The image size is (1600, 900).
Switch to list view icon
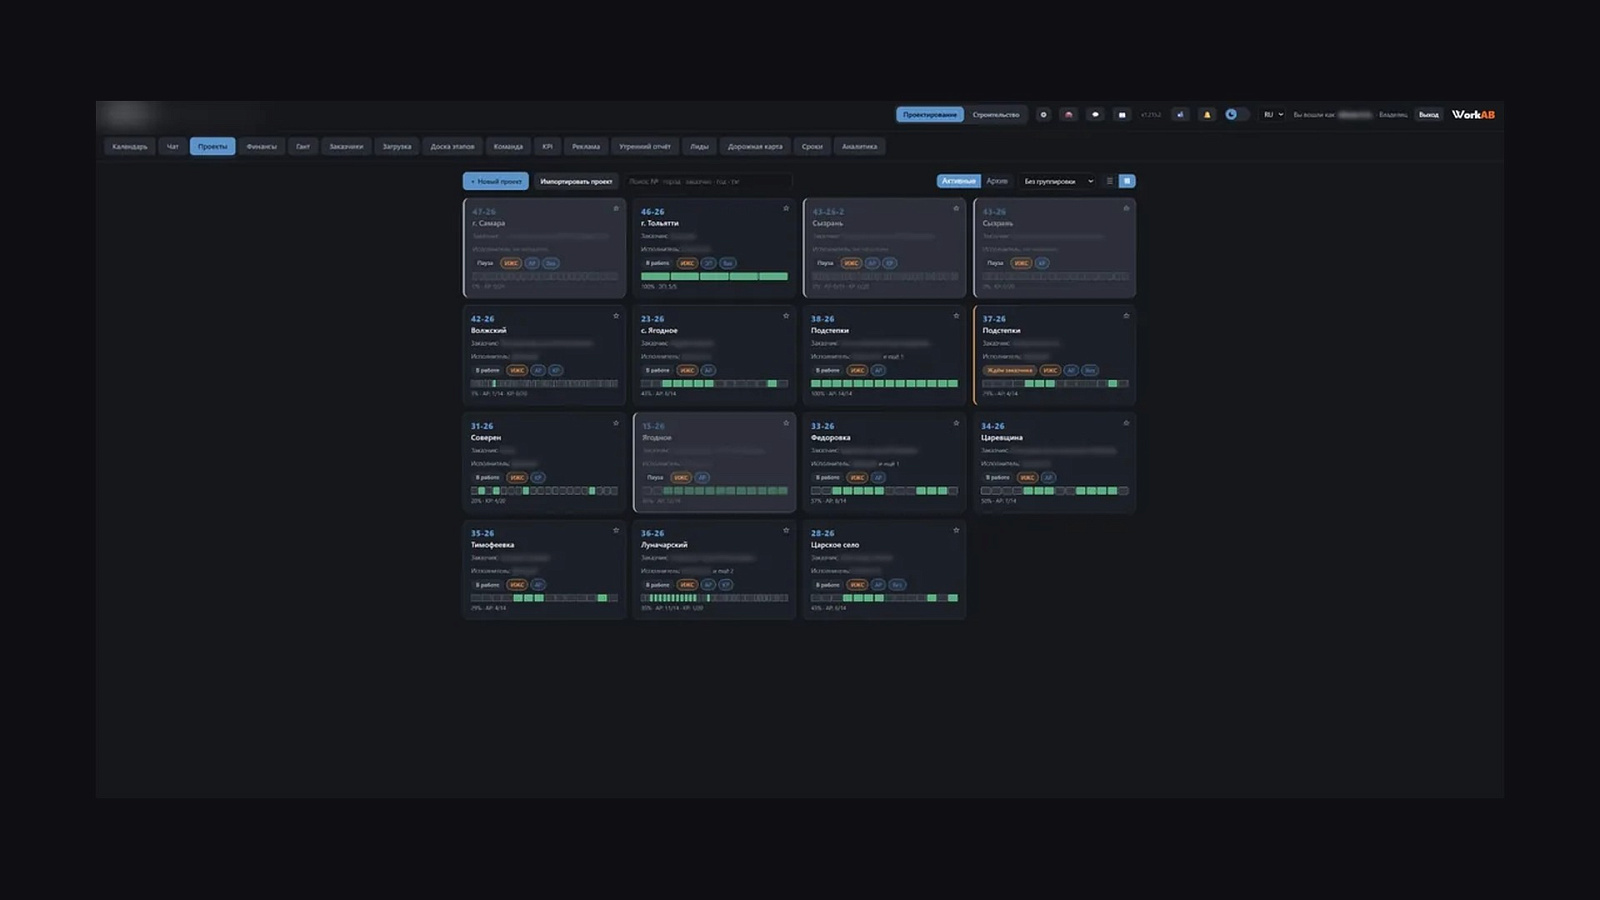coord(1109,181)
